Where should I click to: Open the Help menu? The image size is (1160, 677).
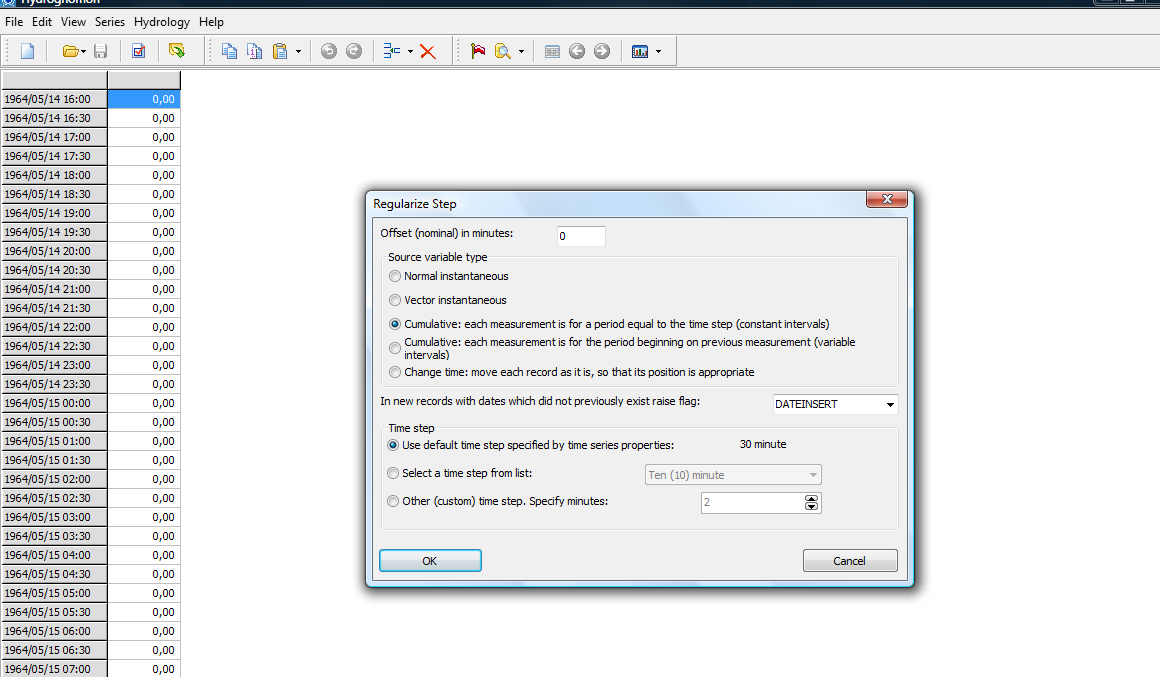click(x=211, y=22)
